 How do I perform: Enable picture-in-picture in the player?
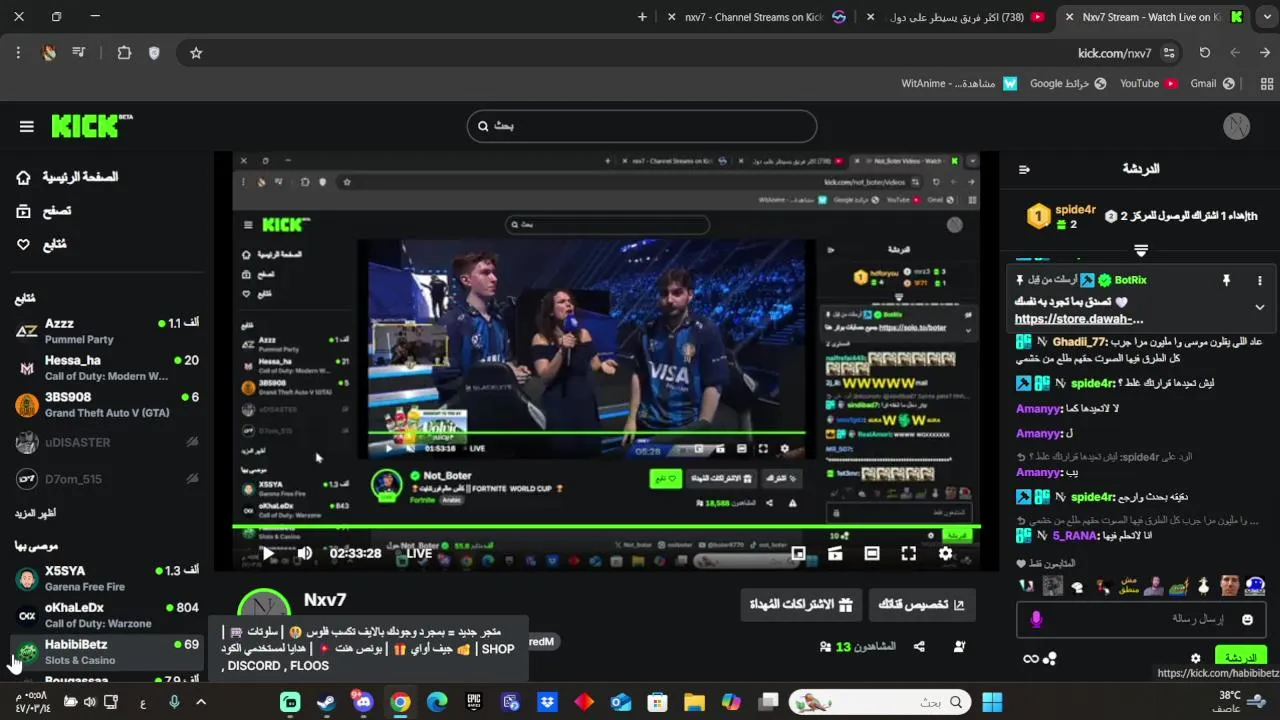pyautogui.click(x=798, y=553)
